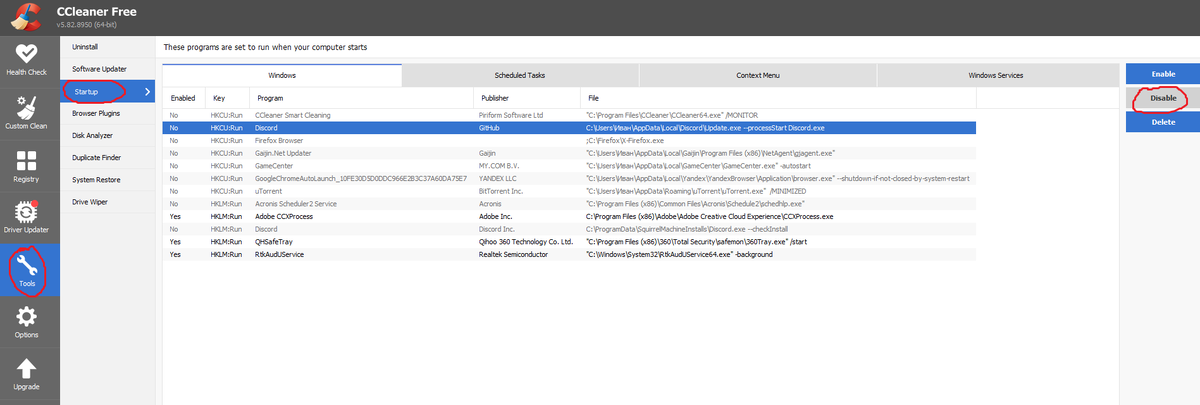1200x405 pixels.
Task: Select Disk Analyzer in the Tools menu
Action: pyautogui.click(x=107, y=135)
